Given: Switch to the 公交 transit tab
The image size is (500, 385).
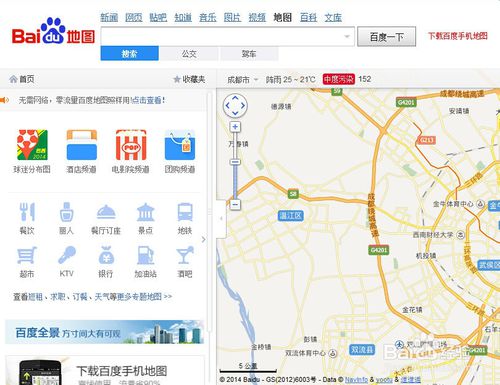Looking at the screenshot, I should click(189, 54).
